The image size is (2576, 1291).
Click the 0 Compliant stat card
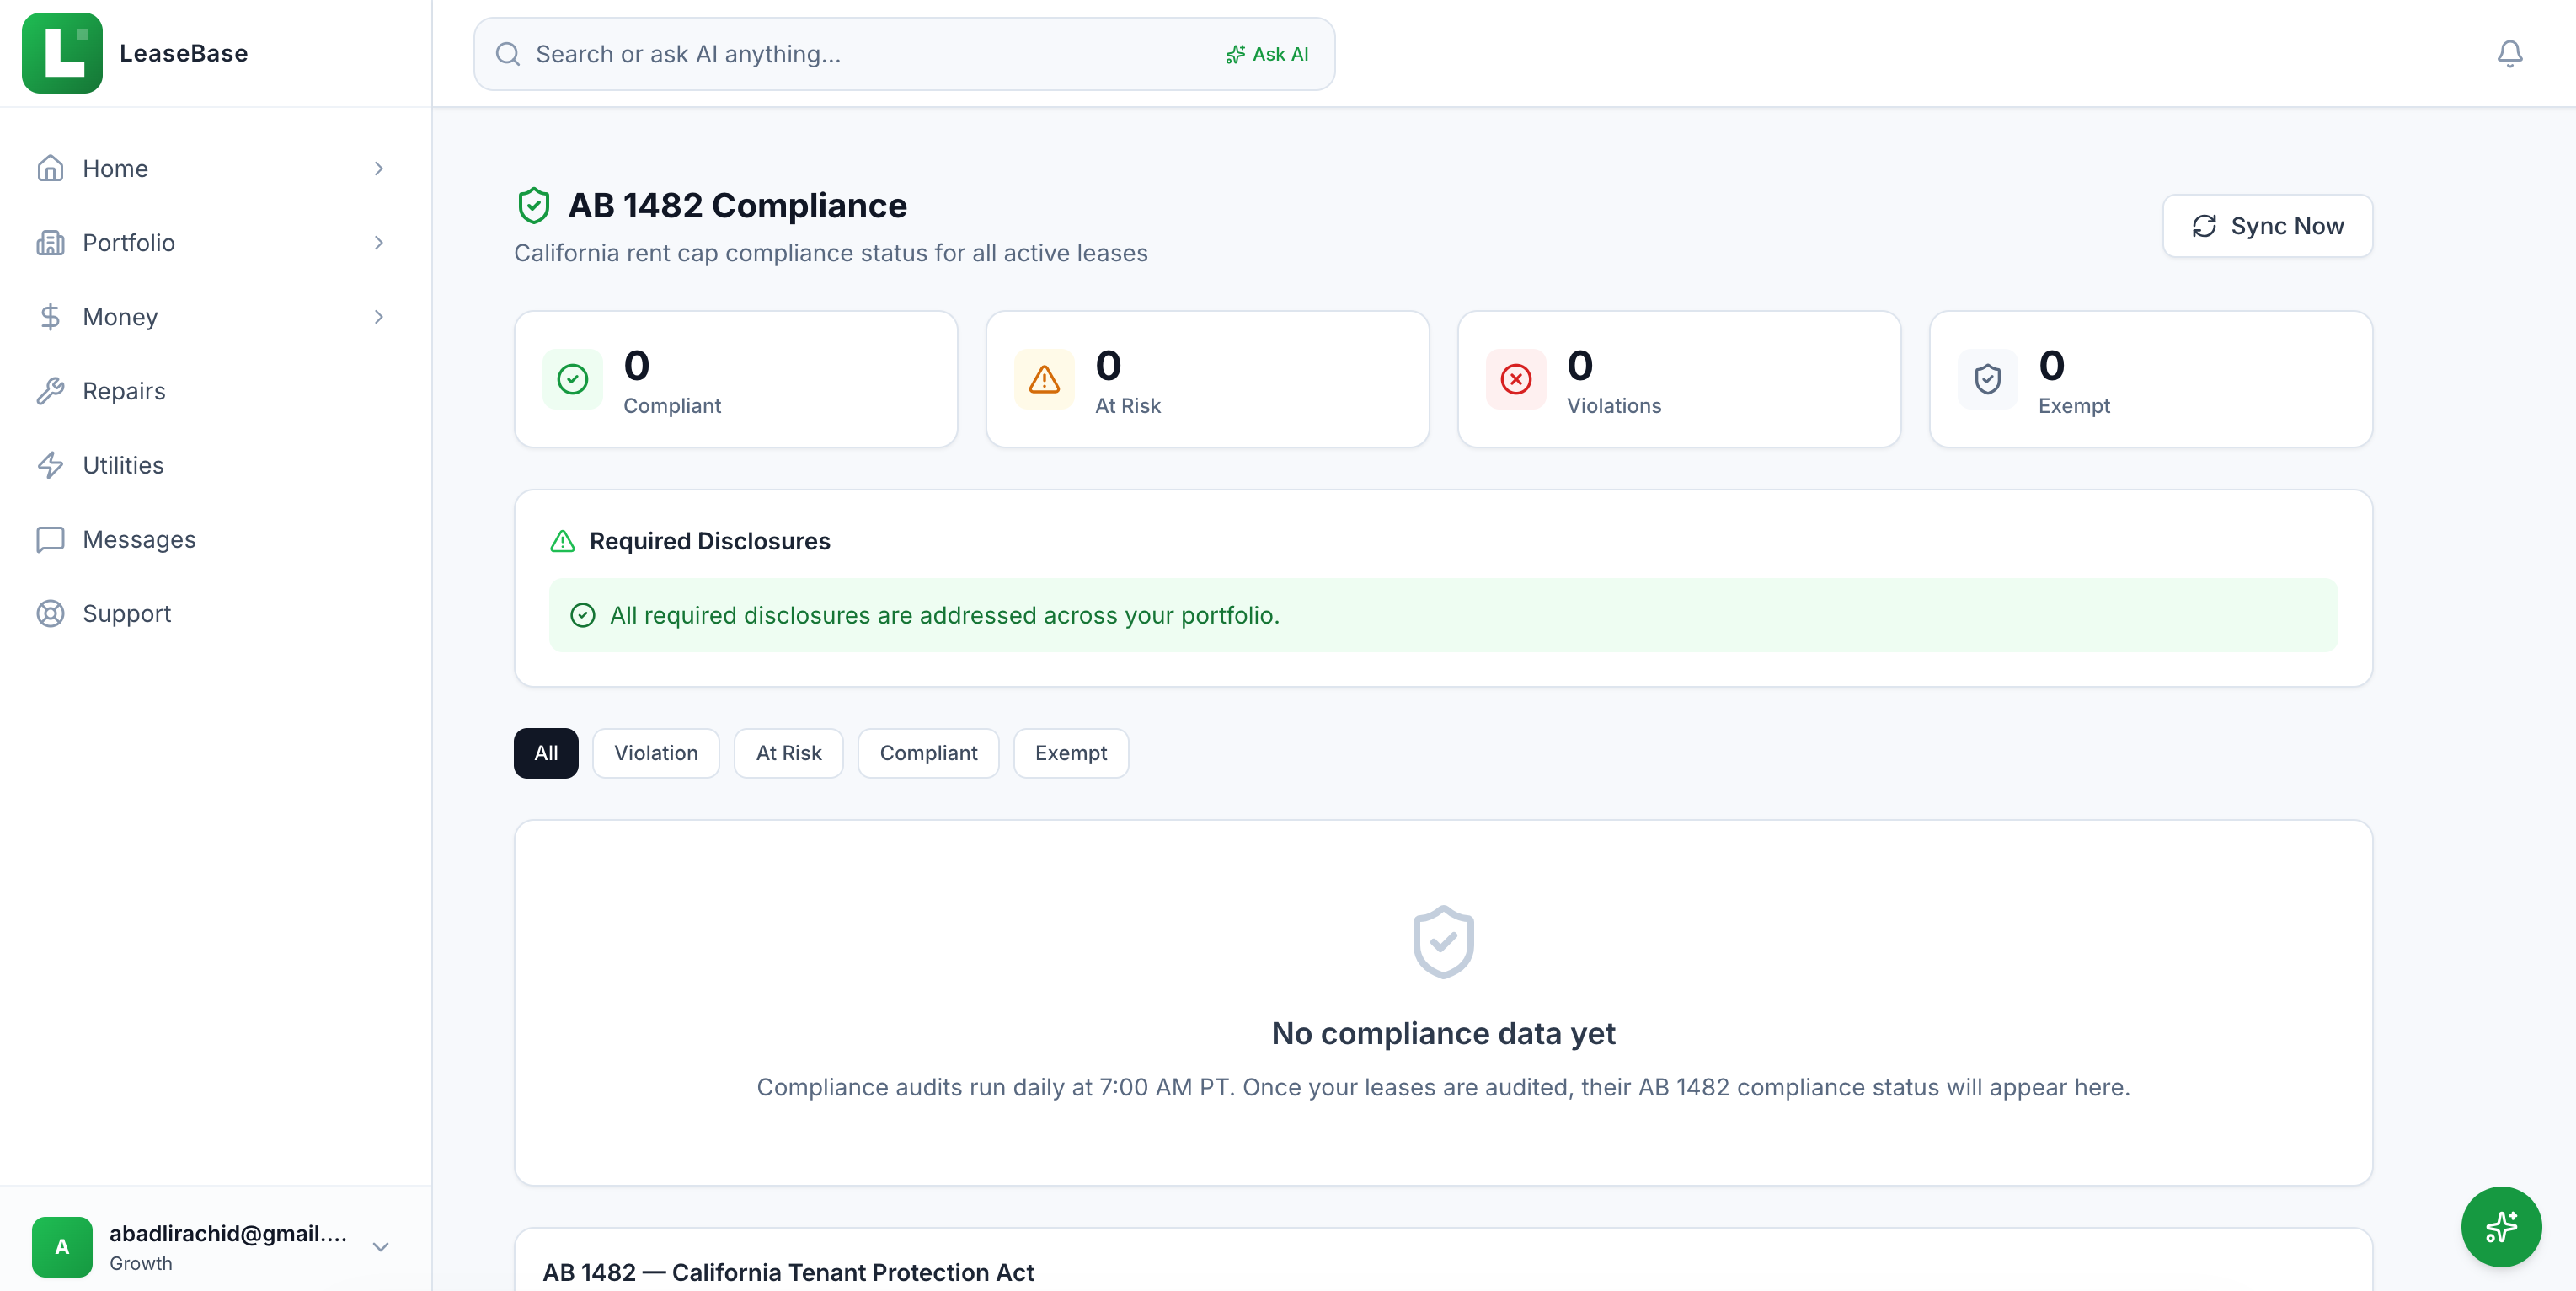point(736,379)
